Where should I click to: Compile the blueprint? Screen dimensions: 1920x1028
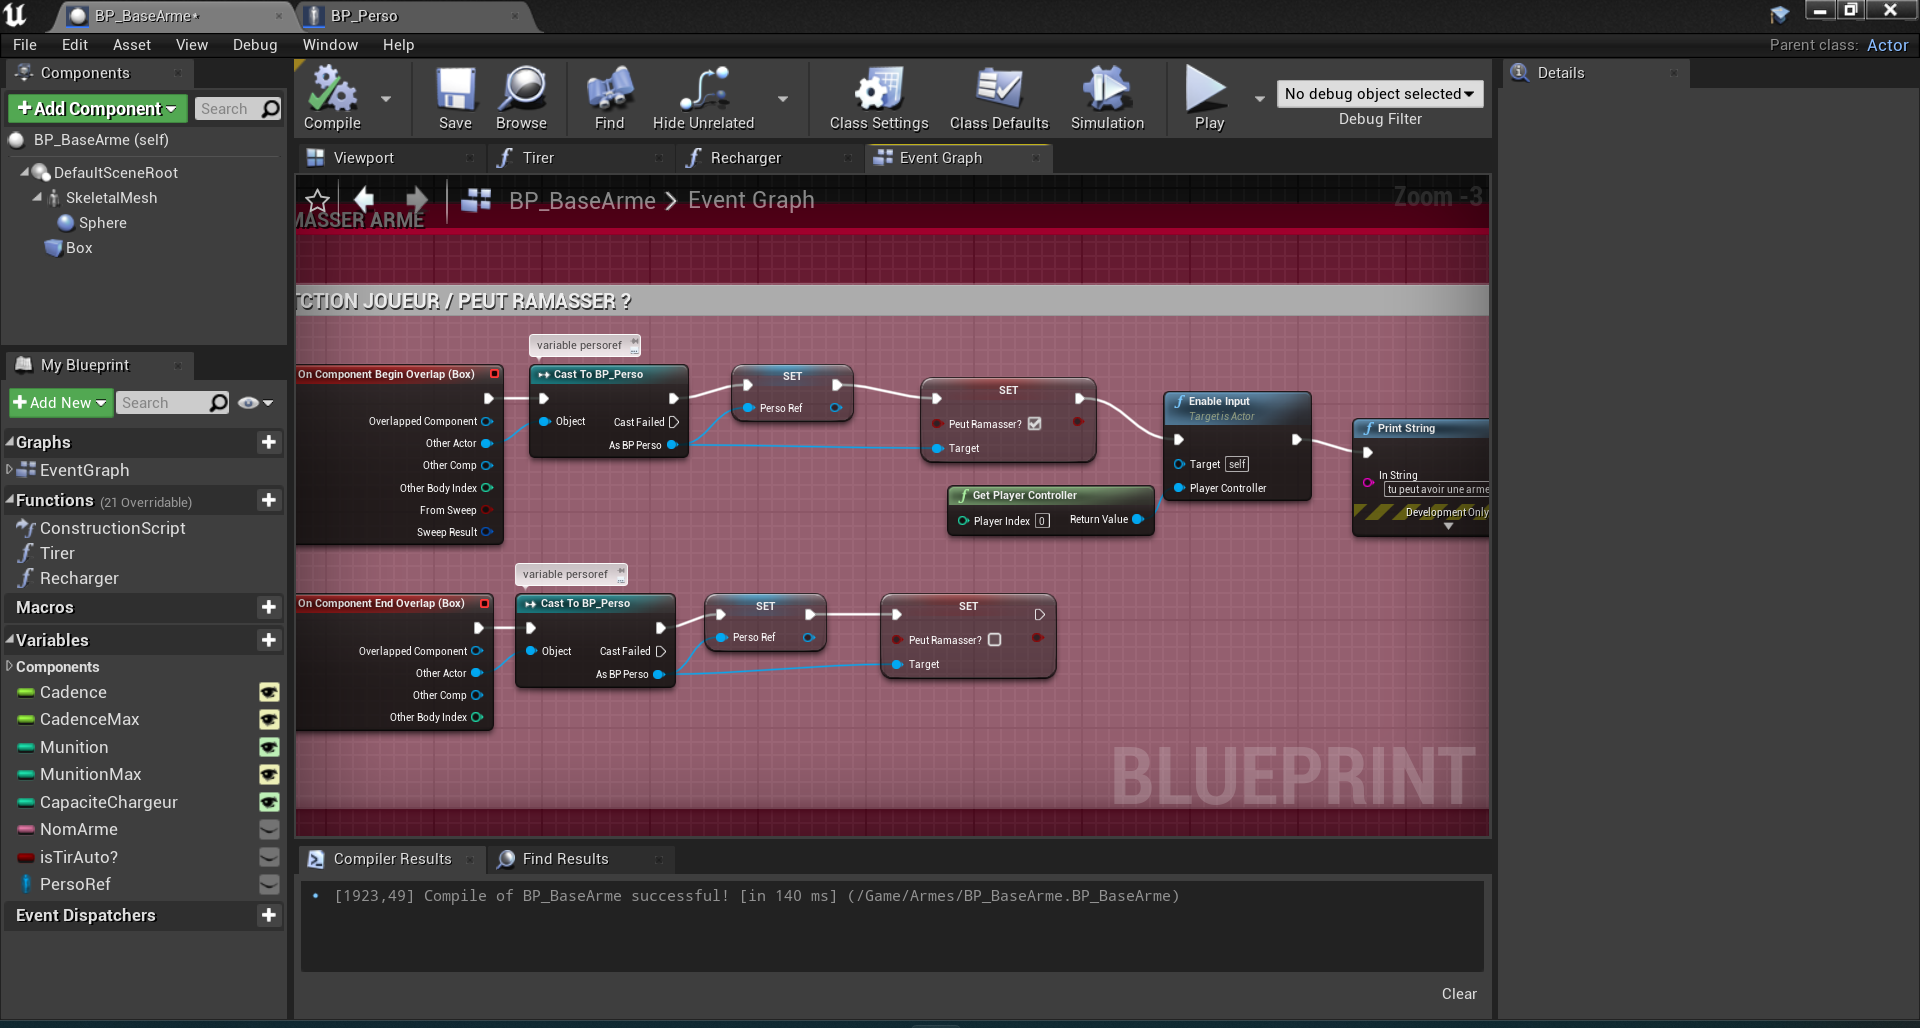333,98
